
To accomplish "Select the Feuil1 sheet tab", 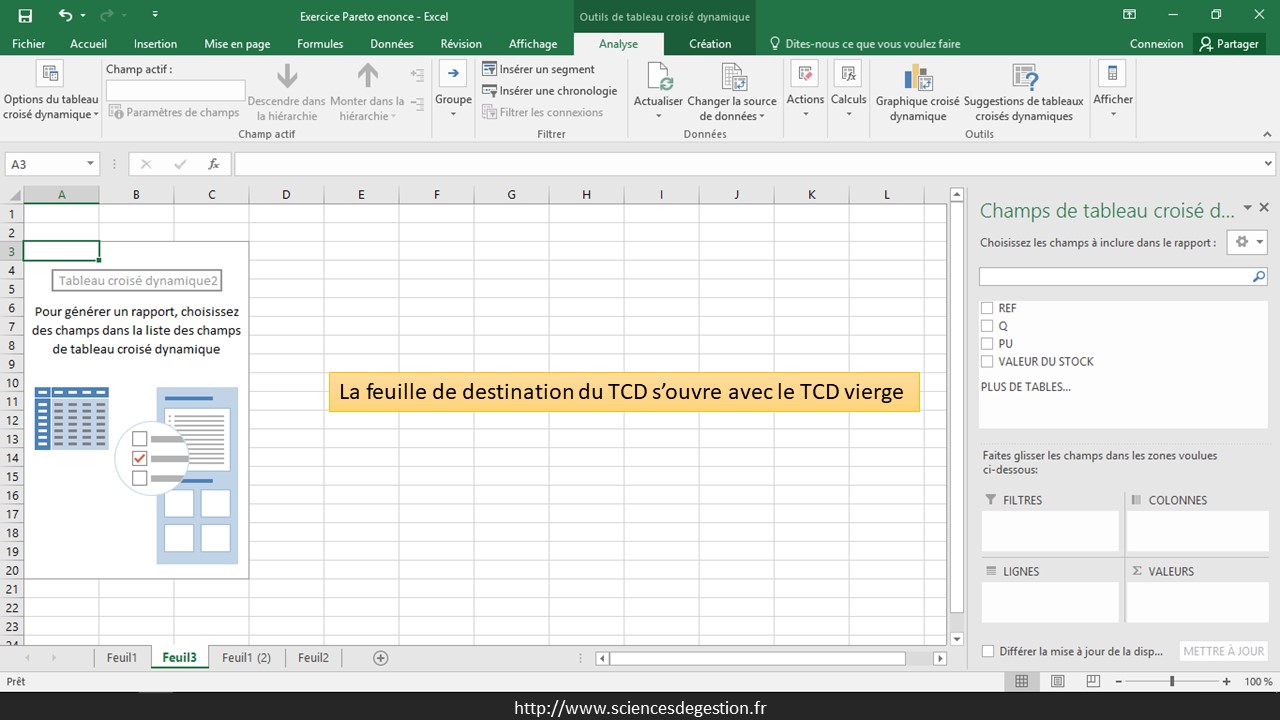I will tap(121, 658).
